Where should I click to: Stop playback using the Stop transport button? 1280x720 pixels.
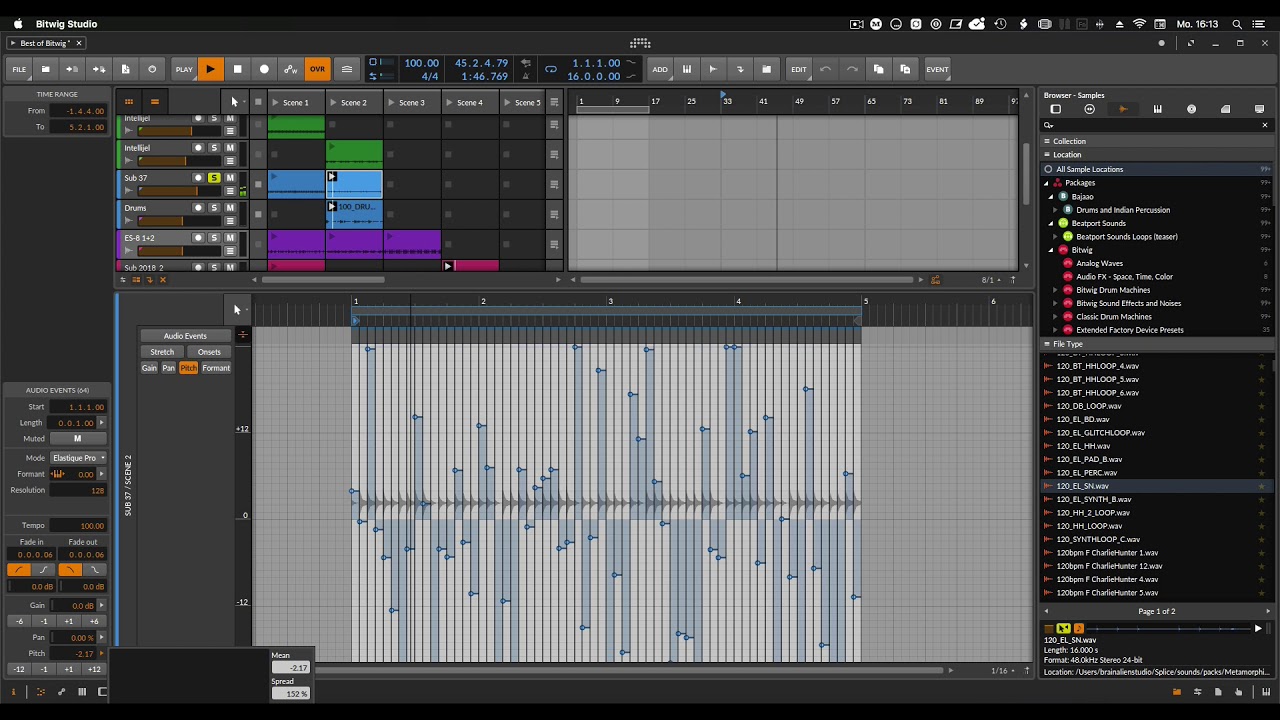[237, 69]
